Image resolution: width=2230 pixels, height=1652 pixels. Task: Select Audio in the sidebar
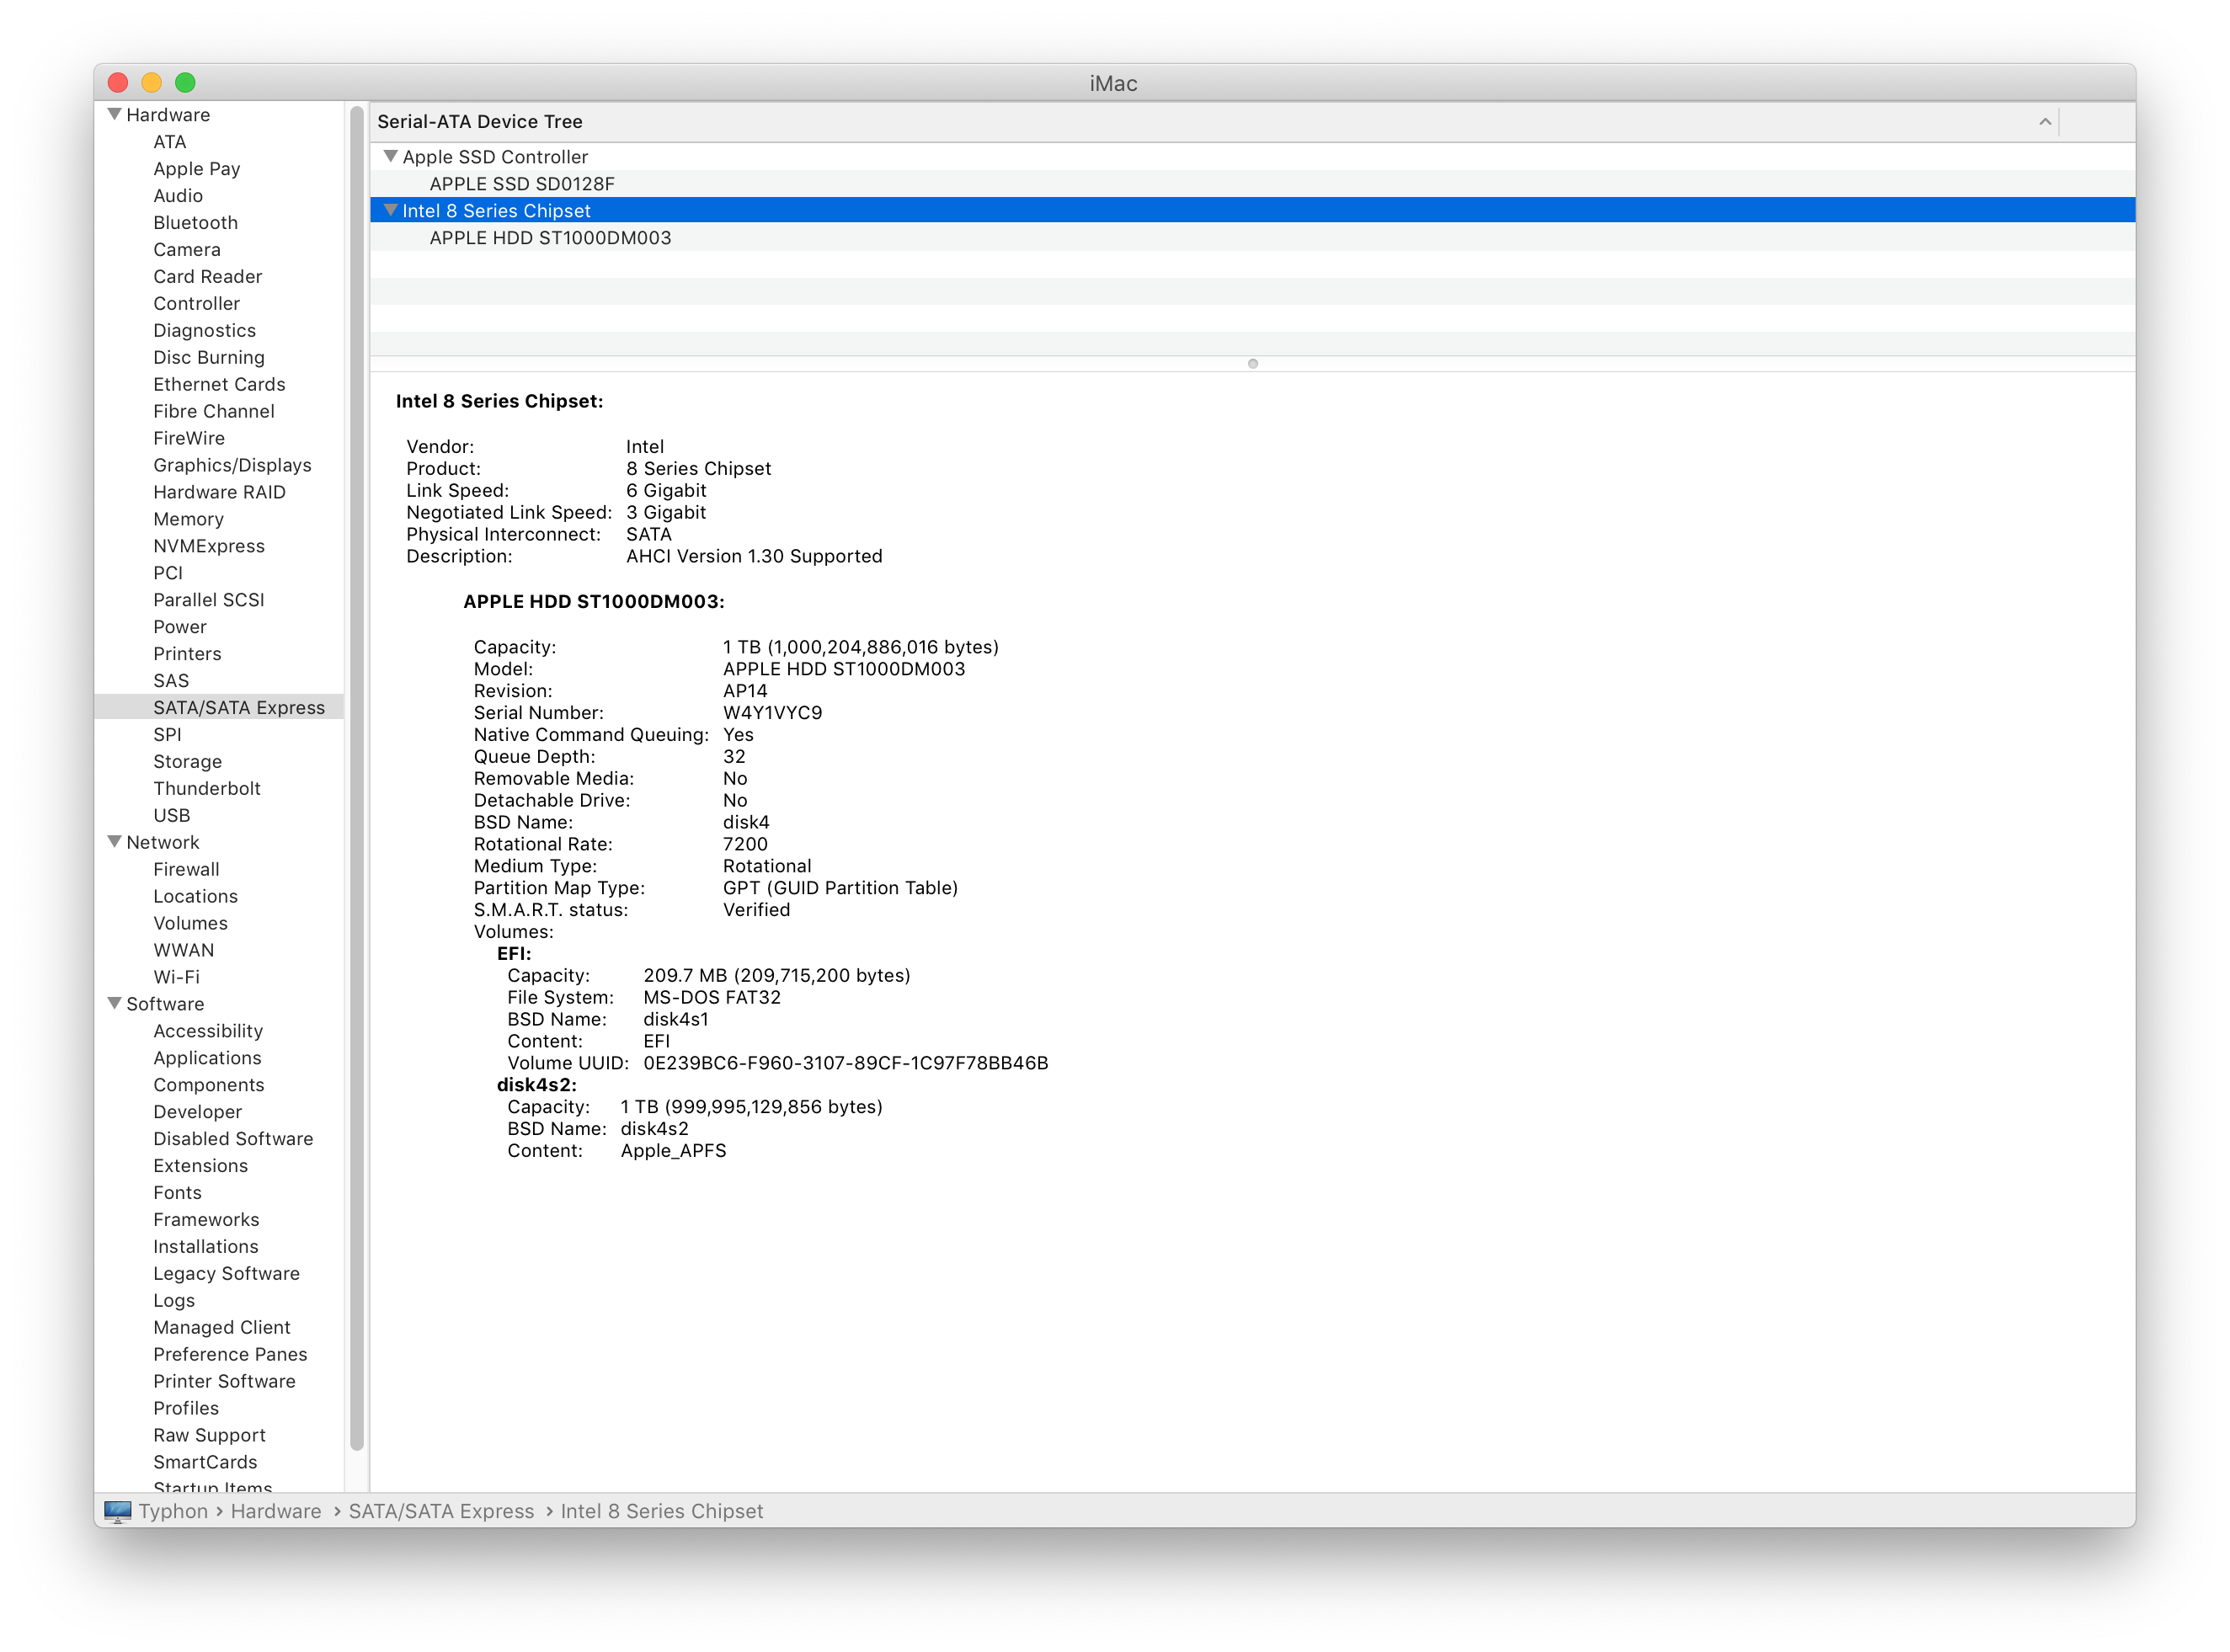point(177,196)
